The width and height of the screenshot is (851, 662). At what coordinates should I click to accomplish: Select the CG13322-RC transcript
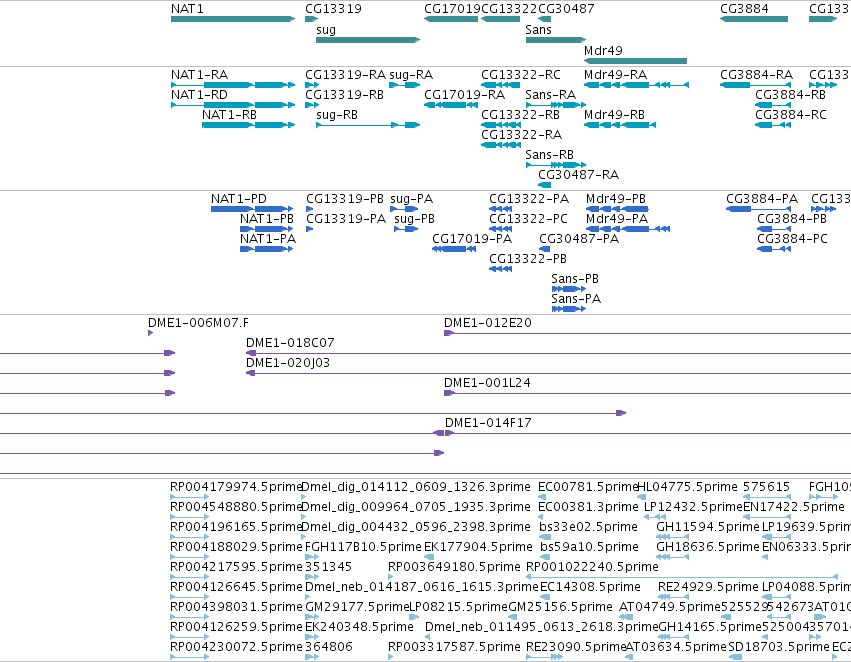501,85
